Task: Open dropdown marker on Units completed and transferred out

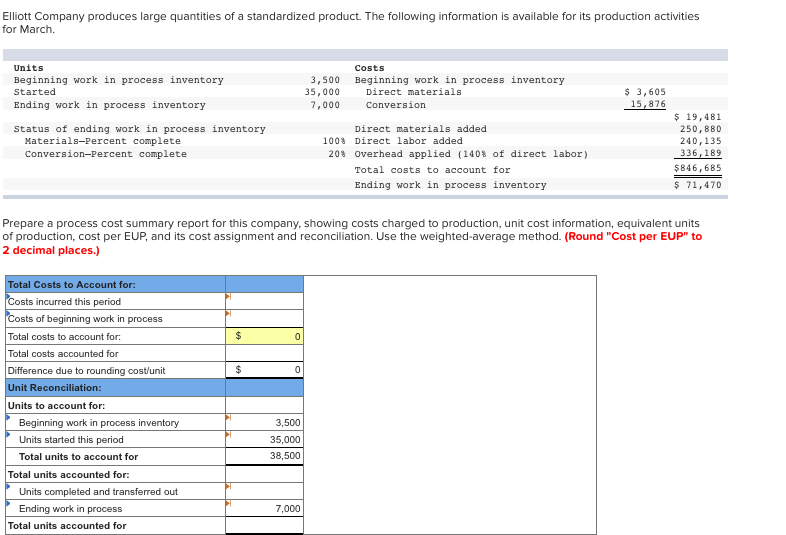Action: tap(228, 486)
